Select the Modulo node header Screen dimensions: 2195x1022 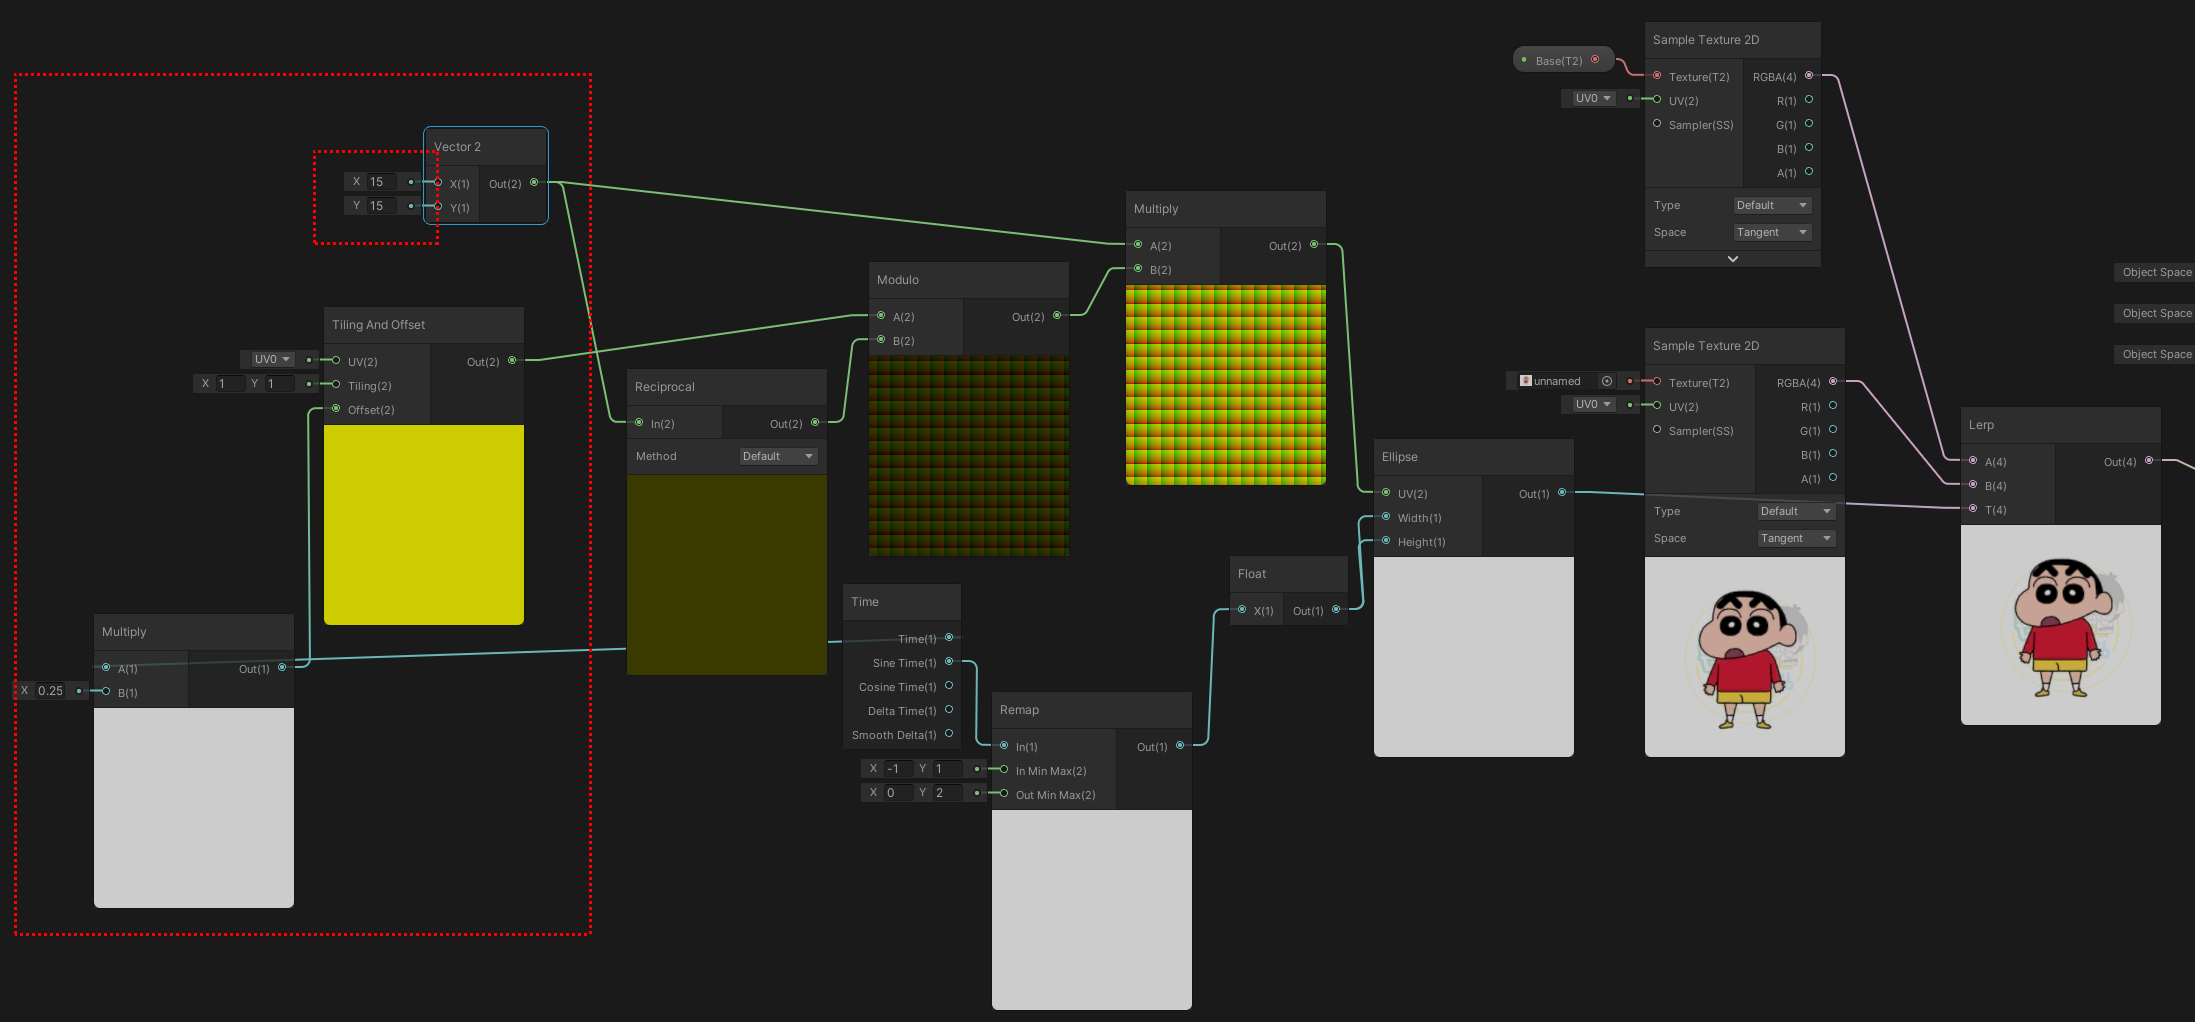point(969,280)
